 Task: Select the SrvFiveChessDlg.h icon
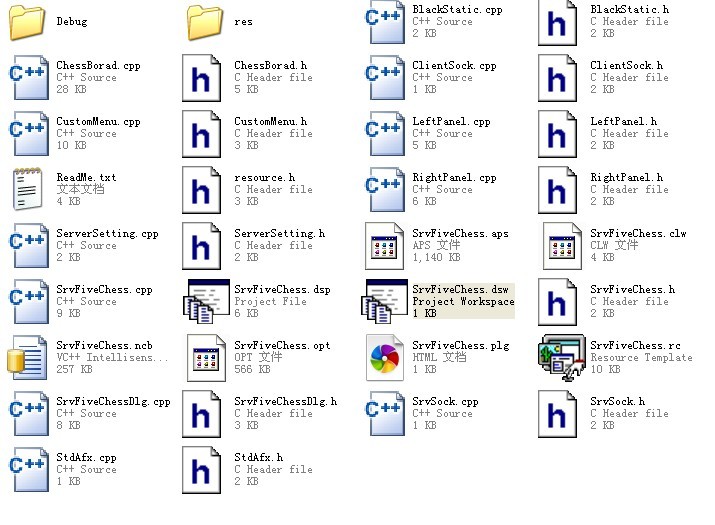(202, 414)
